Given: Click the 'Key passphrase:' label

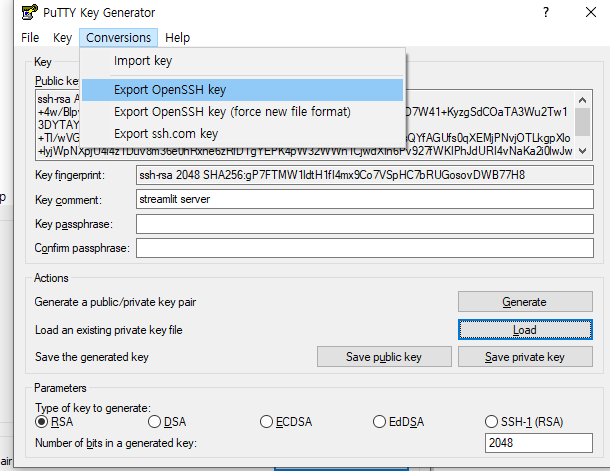Looking at the screenshot, I should (x=74, y=224).
